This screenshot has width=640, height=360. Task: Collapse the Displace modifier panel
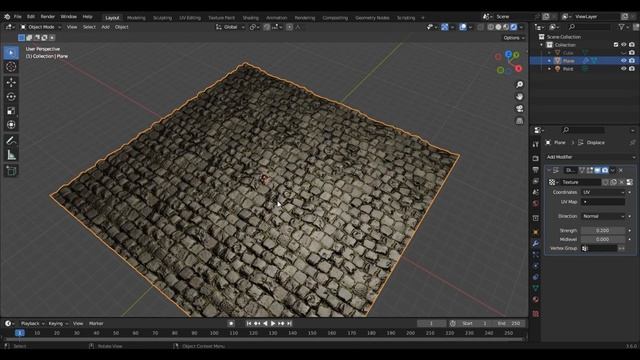coord(549,170)
